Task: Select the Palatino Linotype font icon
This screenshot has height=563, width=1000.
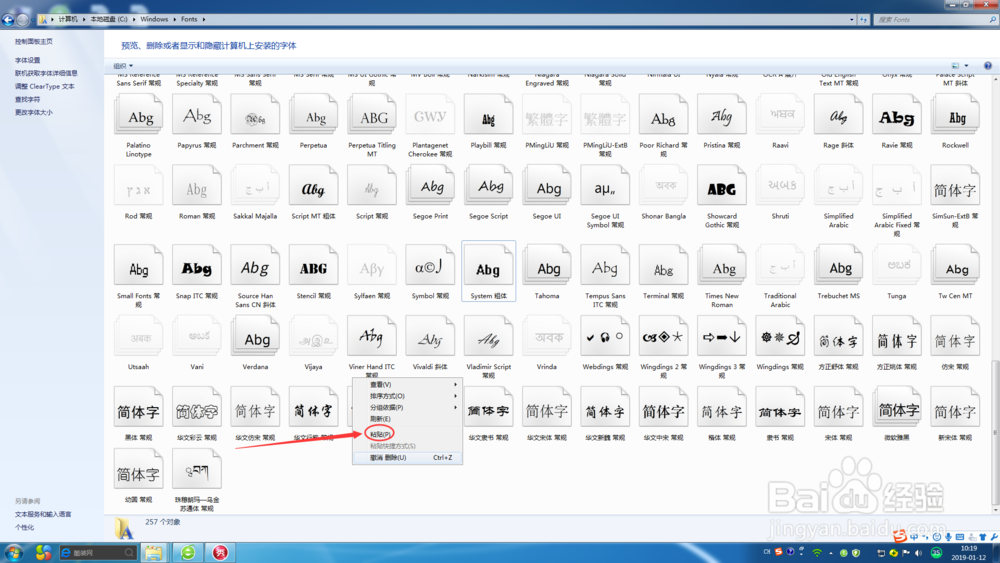Action: click(x=139, y=115)
